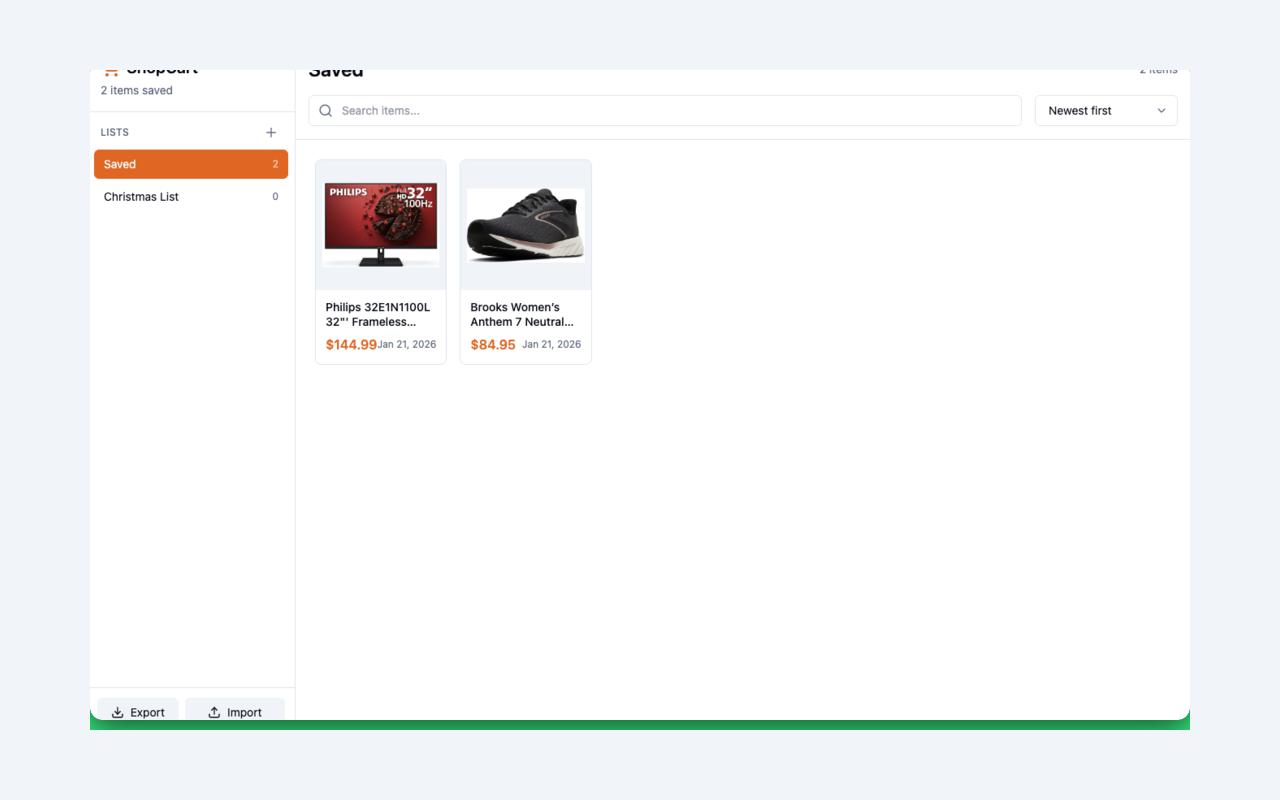The width and height of the screenshot is (1280, 800).
Task: Click the magnifier icon in search bar
Action: click(x=325, y=110)
